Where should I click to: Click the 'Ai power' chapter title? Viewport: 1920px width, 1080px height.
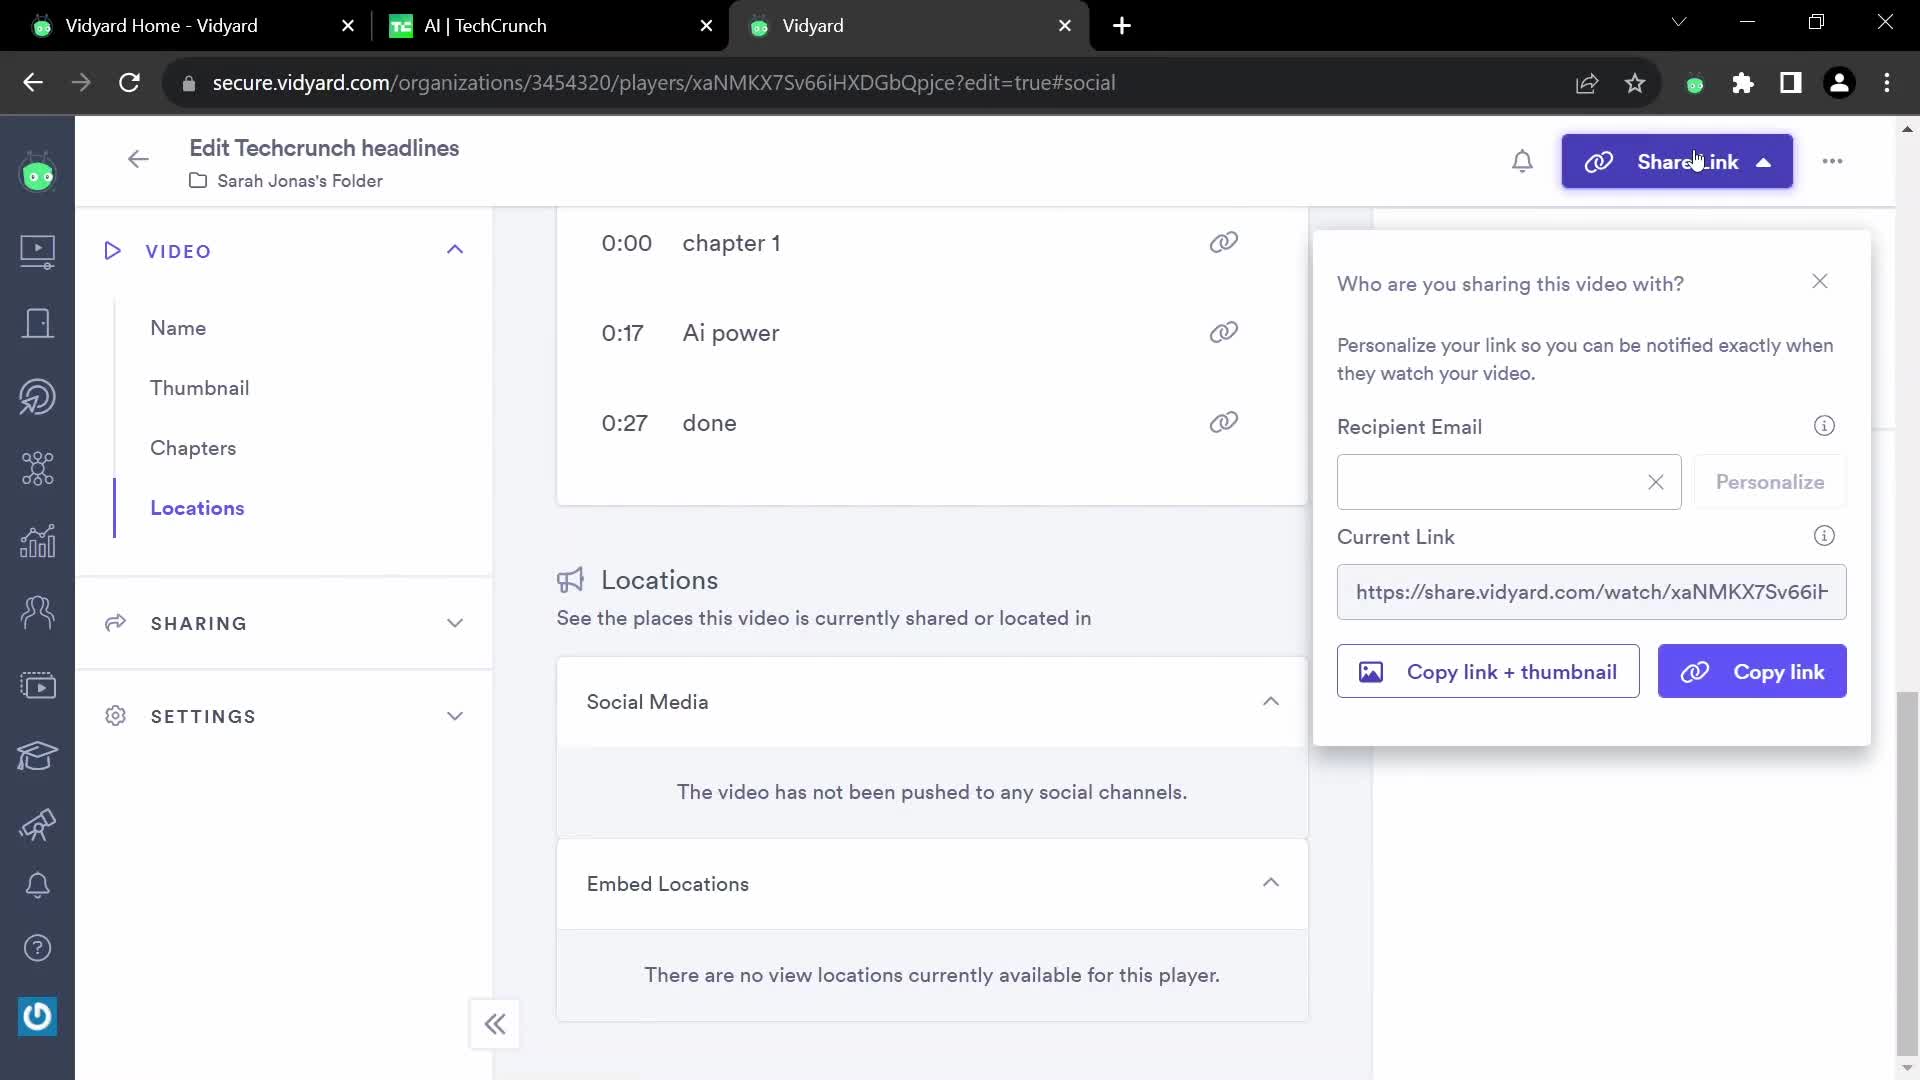tap(730, 333)
